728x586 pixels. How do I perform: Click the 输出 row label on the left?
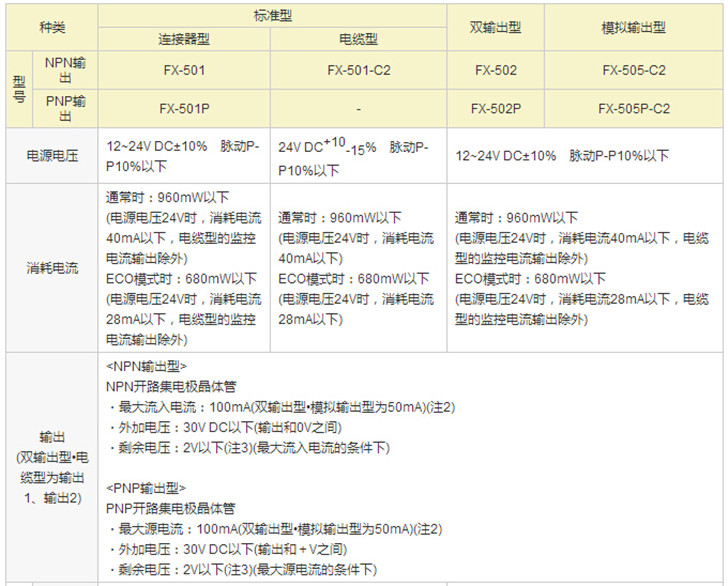click(52, 467)
